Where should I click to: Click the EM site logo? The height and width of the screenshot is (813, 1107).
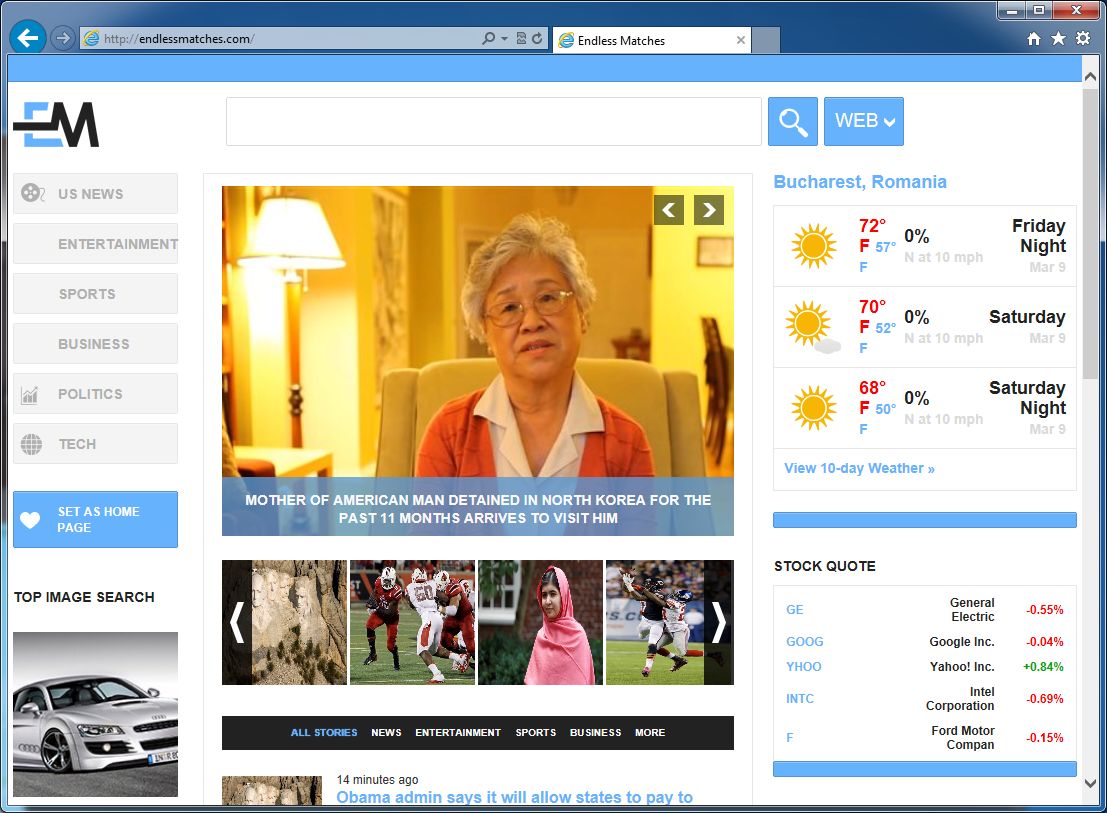[56, 125]
